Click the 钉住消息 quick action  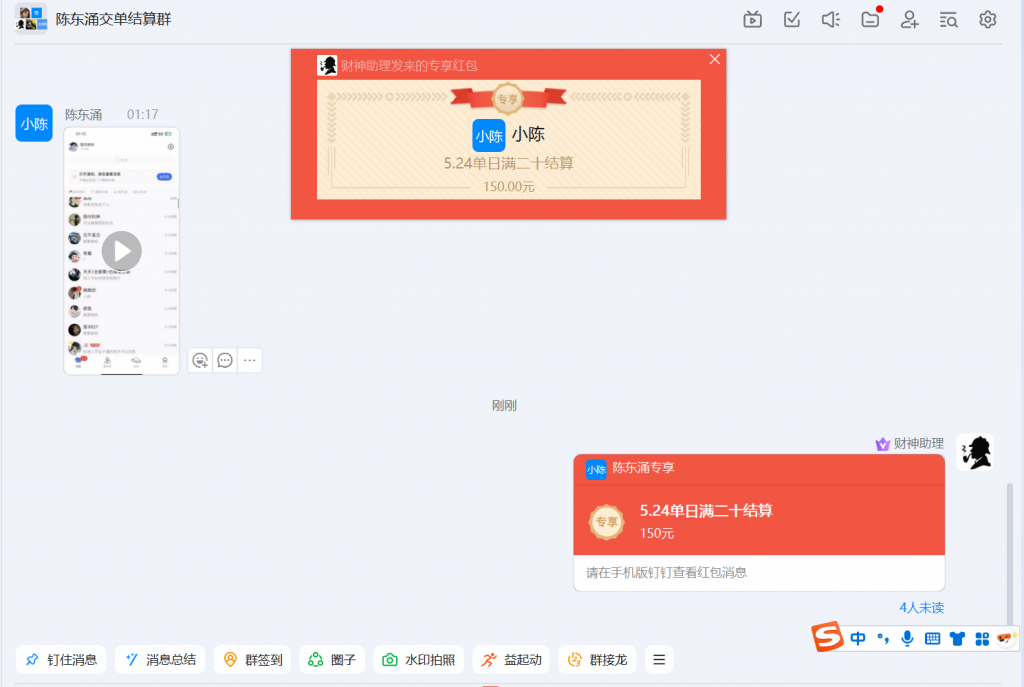[61, 660]
